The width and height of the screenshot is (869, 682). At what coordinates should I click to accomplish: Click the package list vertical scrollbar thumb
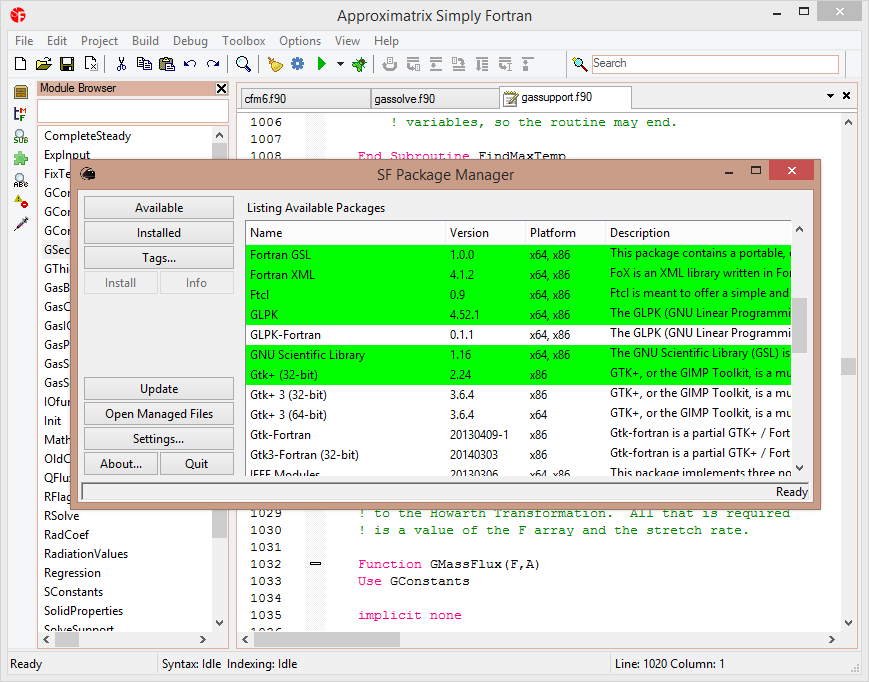click(799, 325)
